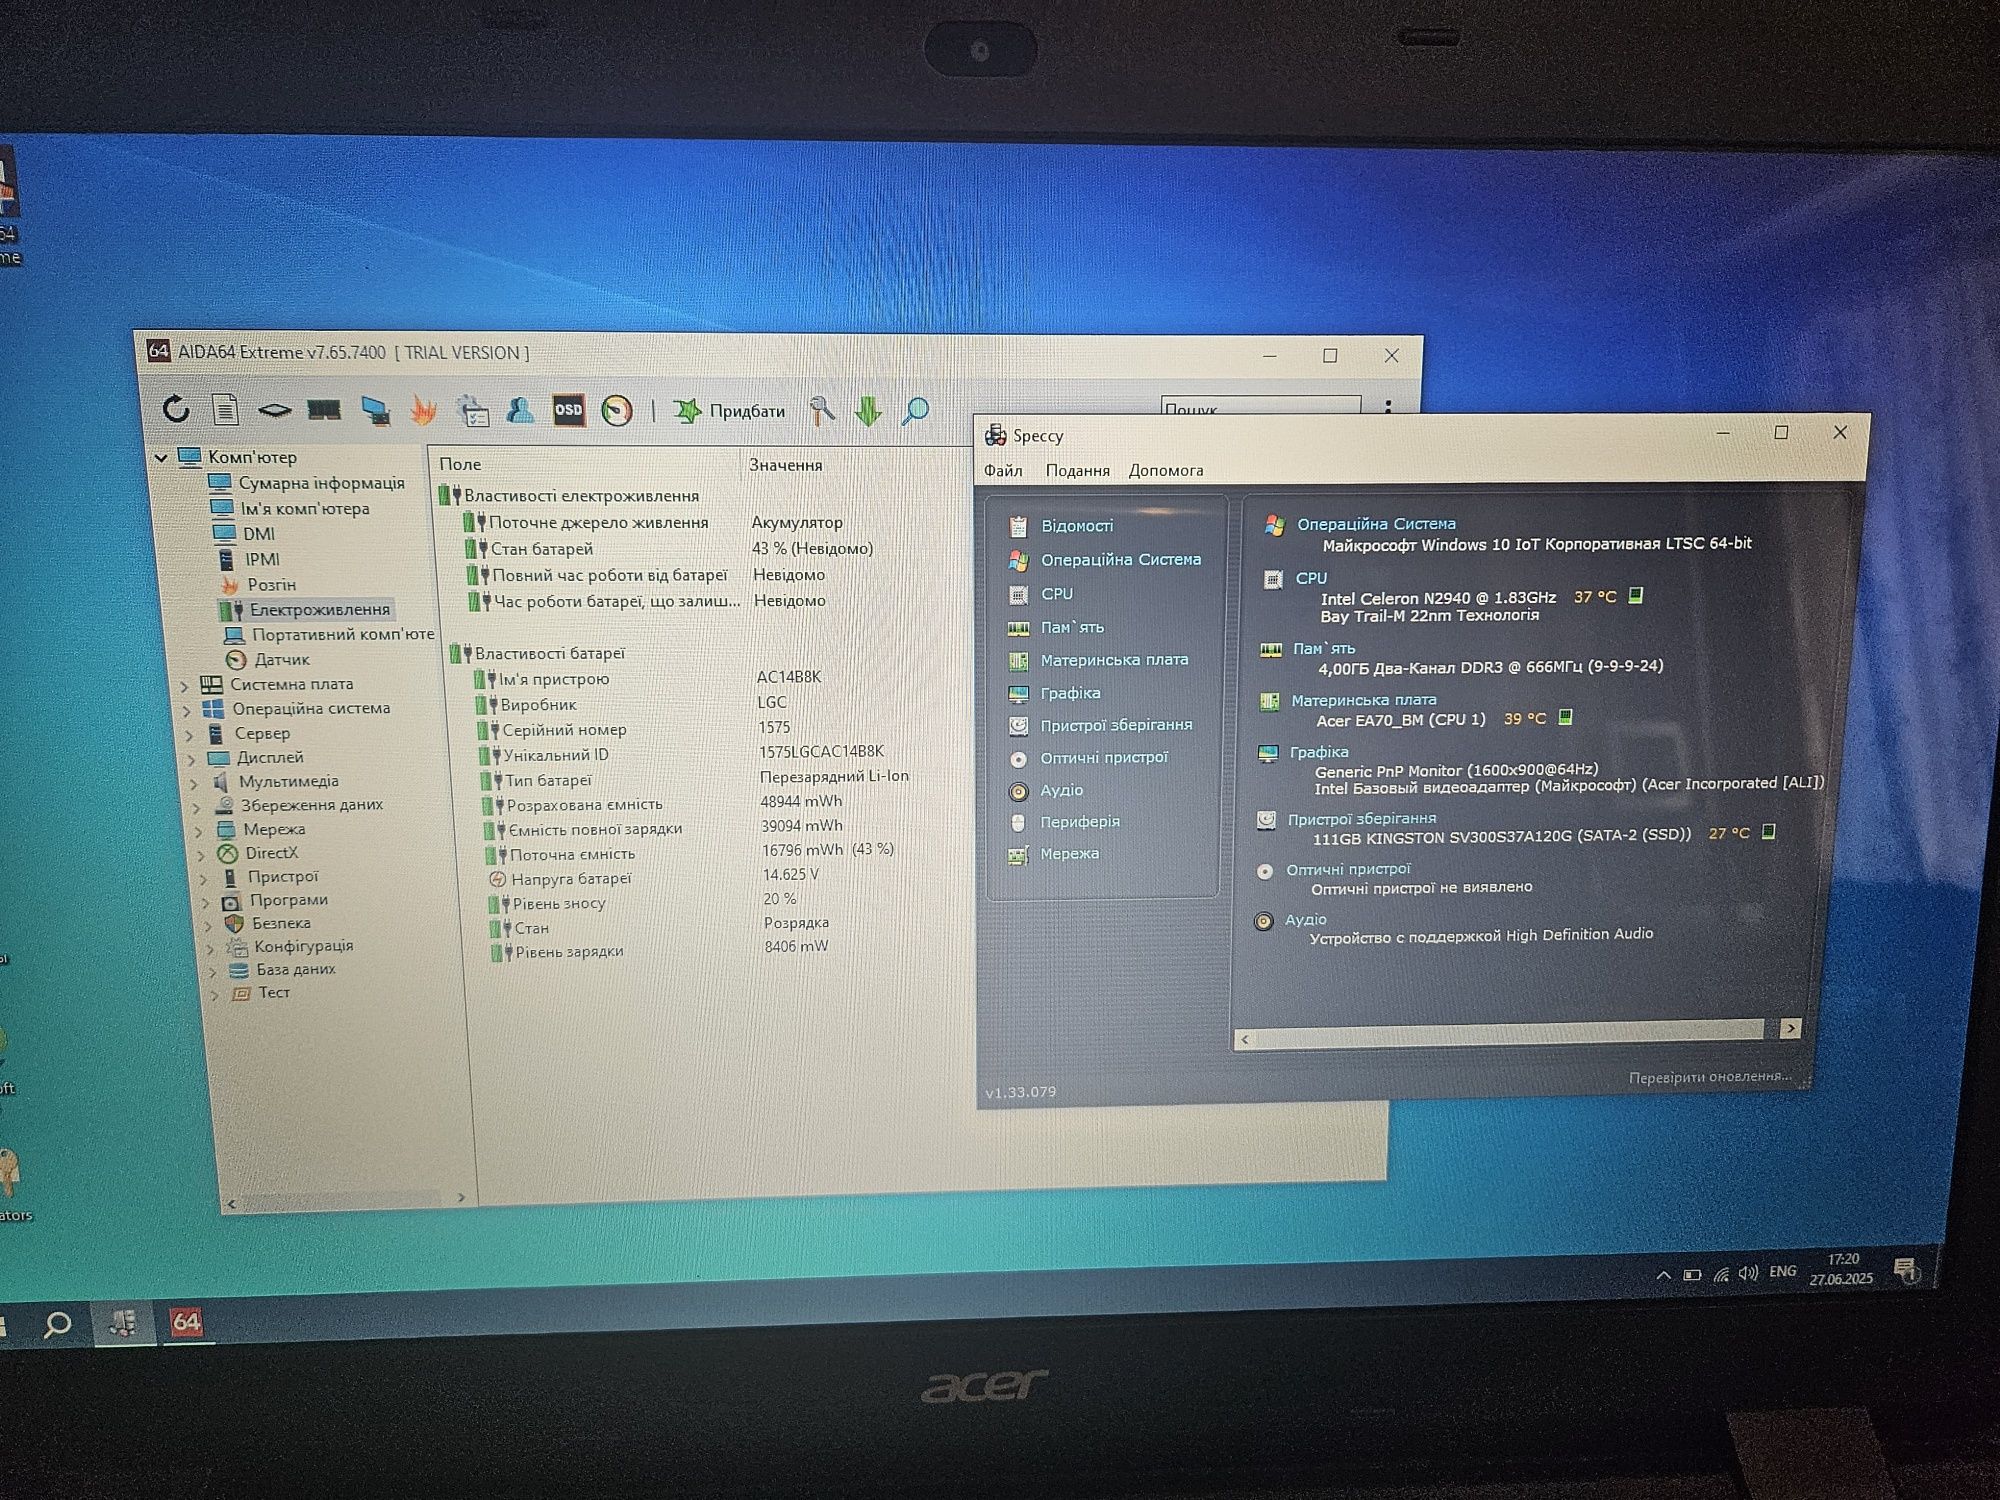Viewport: 2000px width, 1500px height.
Task: Open Графіка section in Speccy sidebar
Action: point(1069,693)
